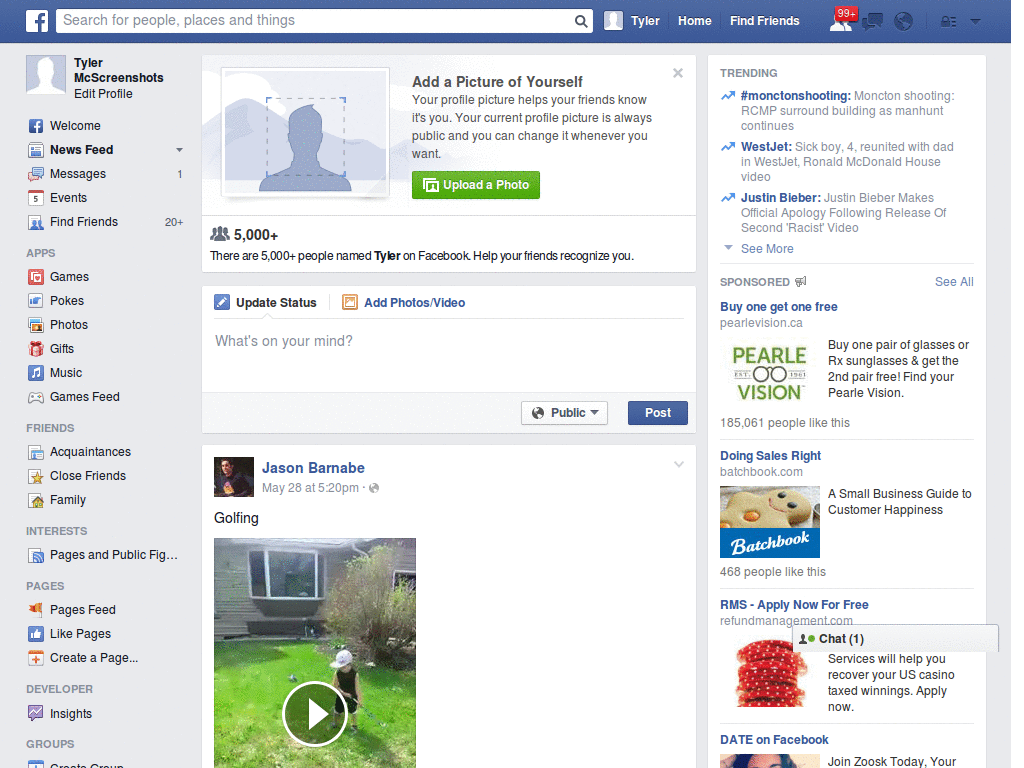Open the messages icon in top bar

point(872,22)
